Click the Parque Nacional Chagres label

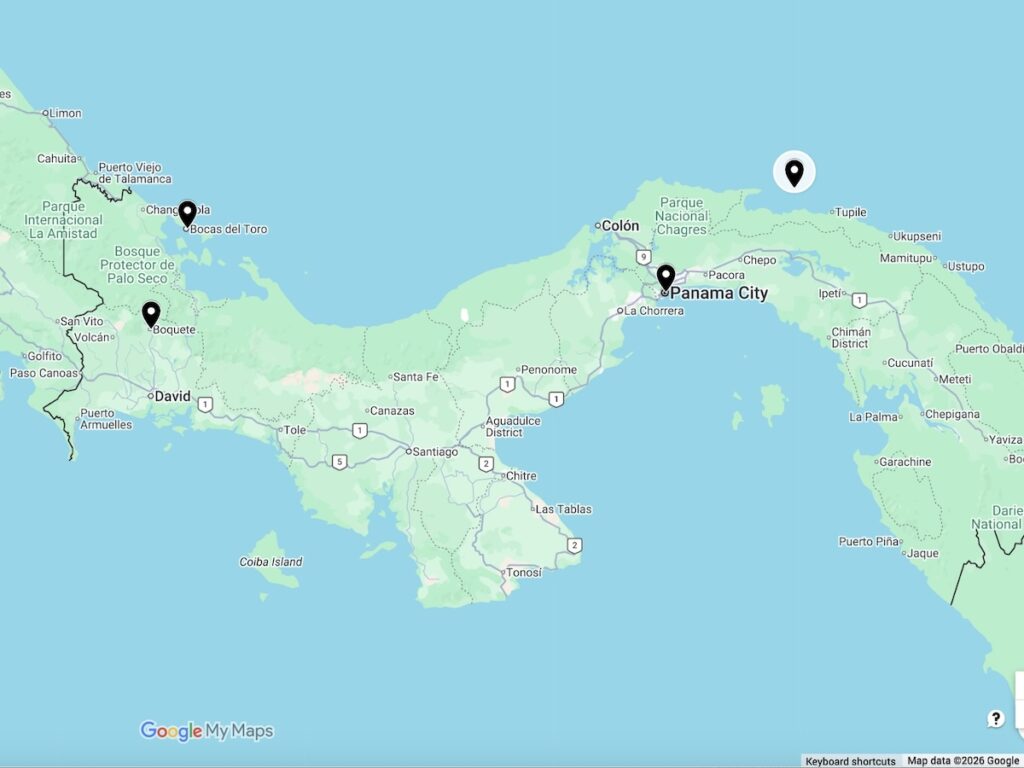click(x=682, y=216)
